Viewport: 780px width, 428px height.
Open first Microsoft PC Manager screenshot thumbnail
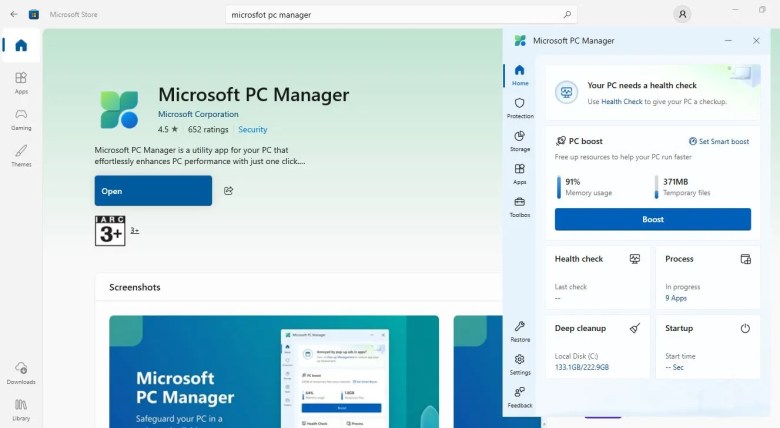274,371
